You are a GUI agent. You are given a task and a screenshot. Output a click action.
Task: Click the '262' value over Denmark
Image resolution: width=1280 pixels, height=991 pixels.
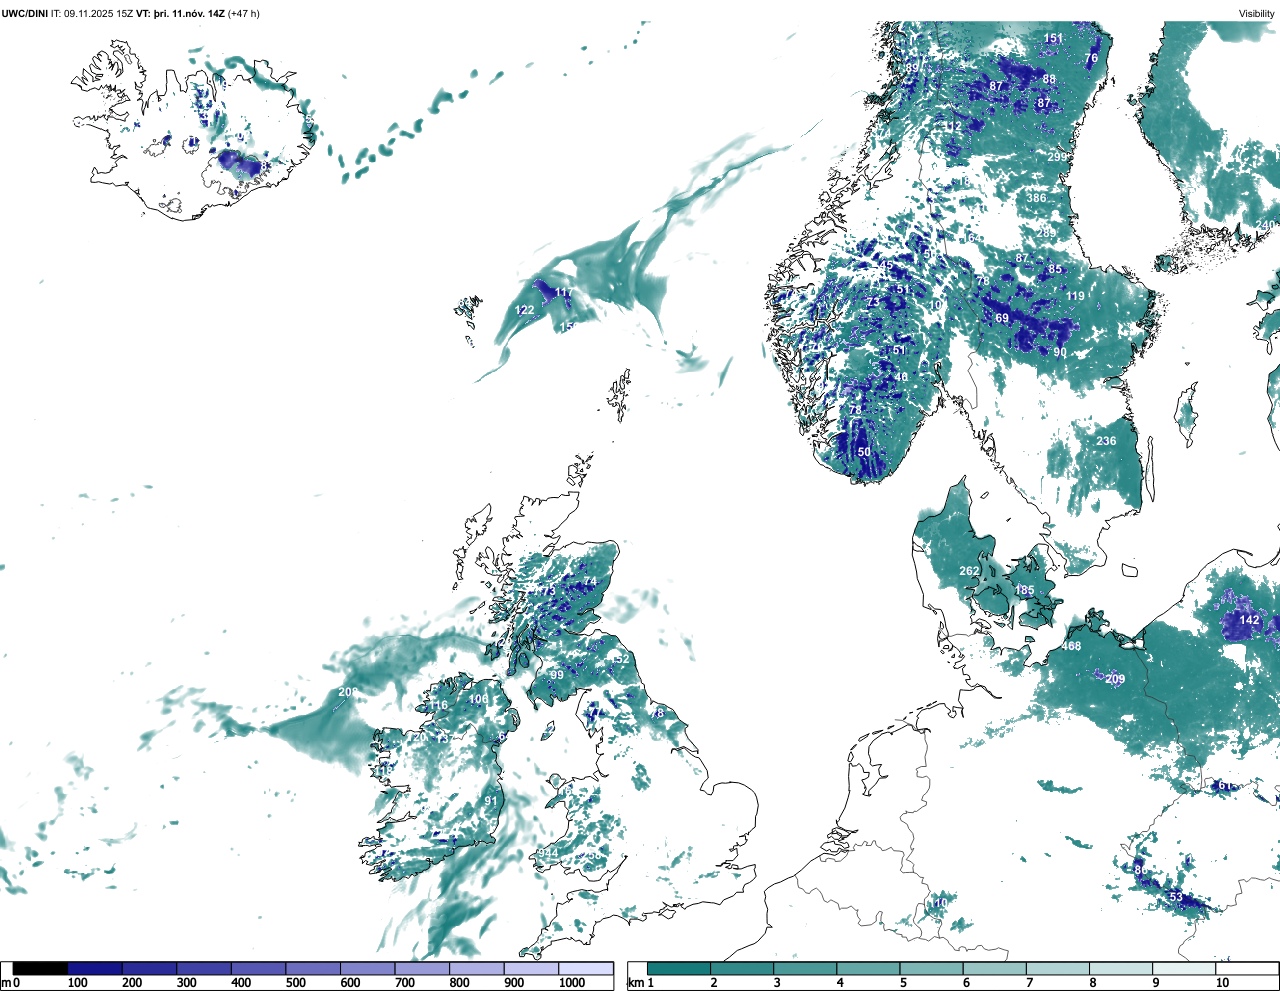[969, 572]
